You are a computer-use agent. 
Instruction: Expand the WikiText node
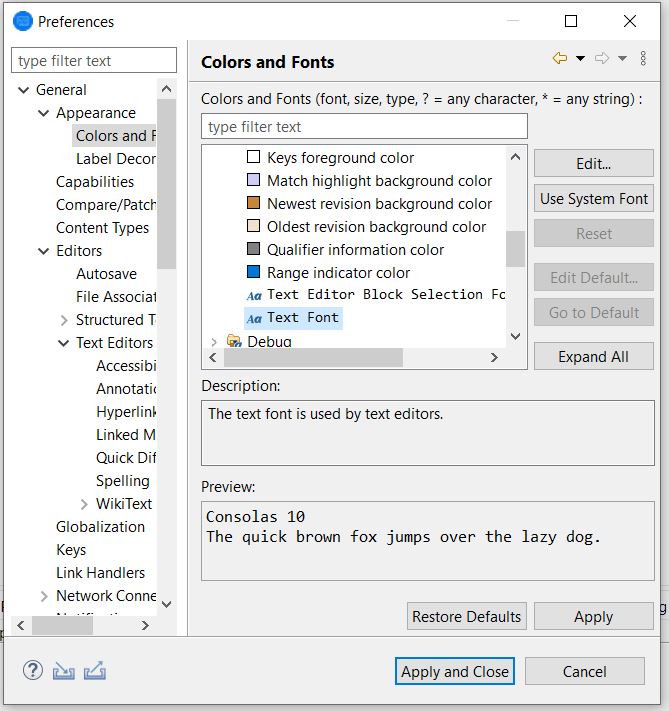point(84,504)
